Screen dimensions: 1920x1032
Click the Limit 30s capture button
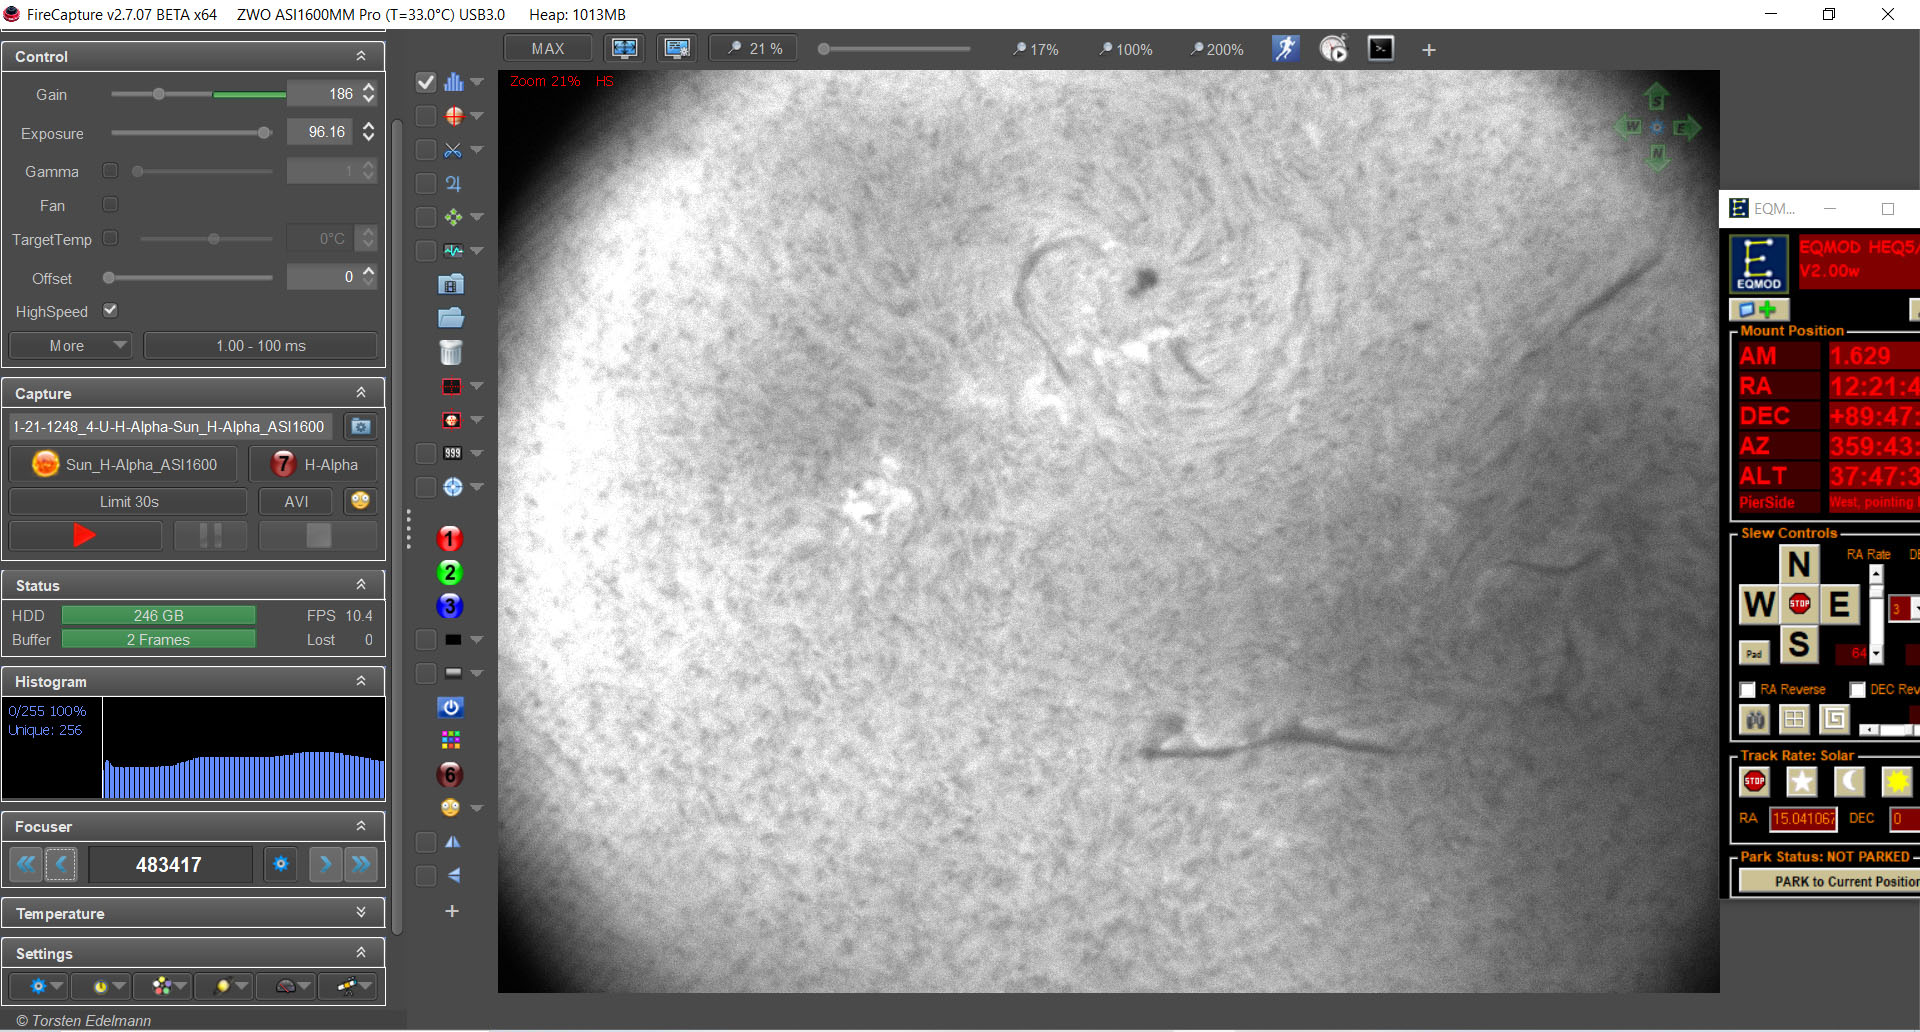click(x=128, y=502)
